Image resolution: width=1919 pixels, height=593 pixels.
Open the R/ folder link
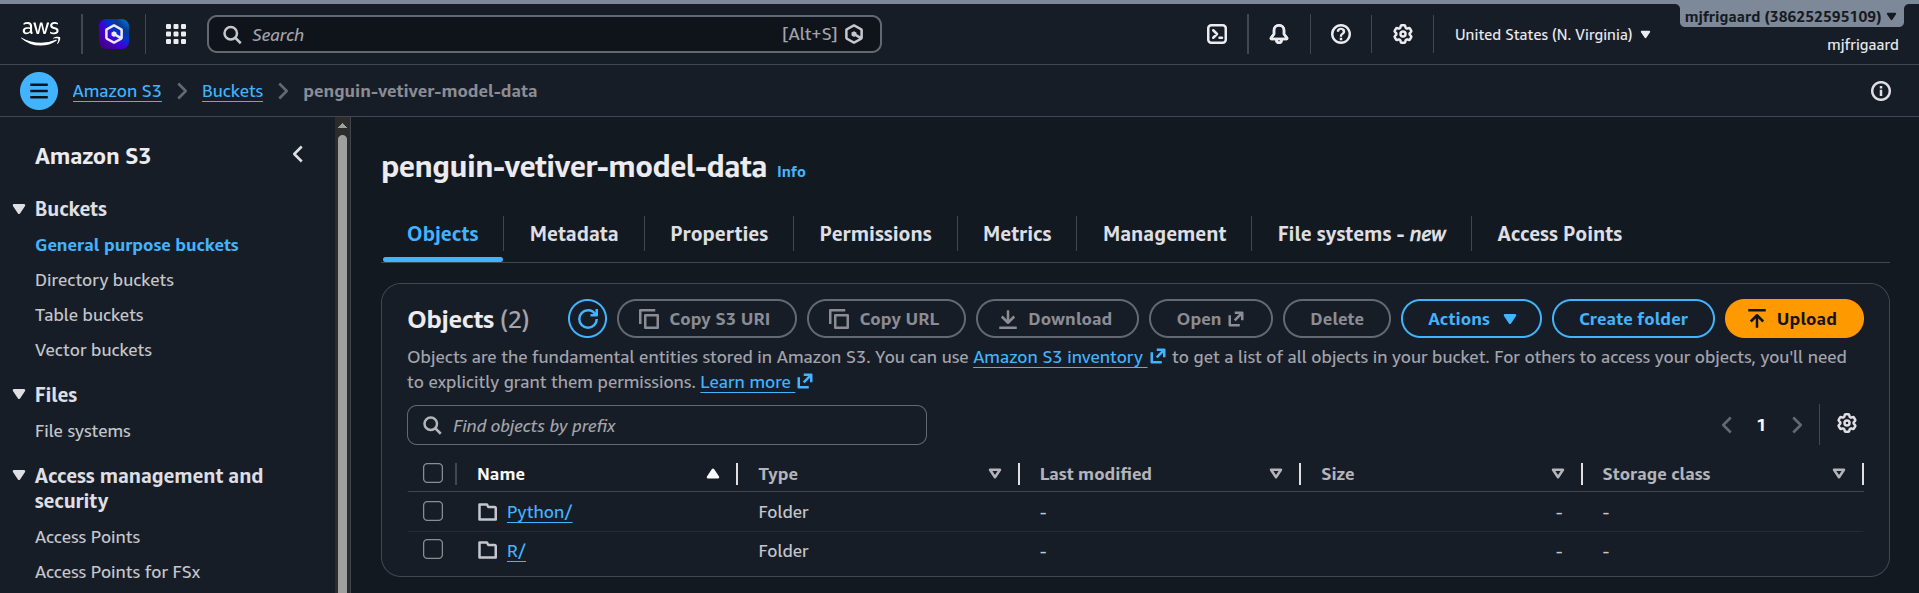(516, 551)
